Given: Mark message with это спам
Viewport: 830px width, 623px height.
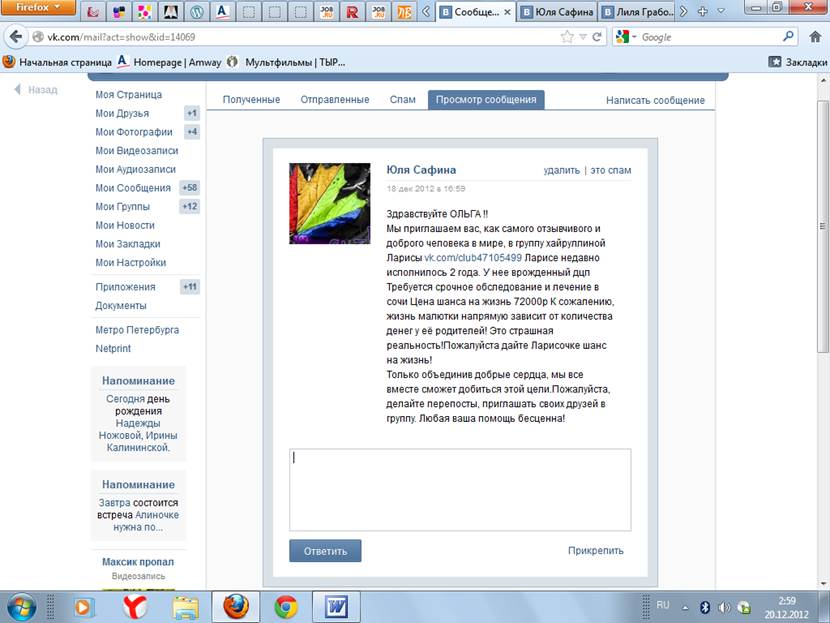Looking at the screenshot, I should (611, 170).
